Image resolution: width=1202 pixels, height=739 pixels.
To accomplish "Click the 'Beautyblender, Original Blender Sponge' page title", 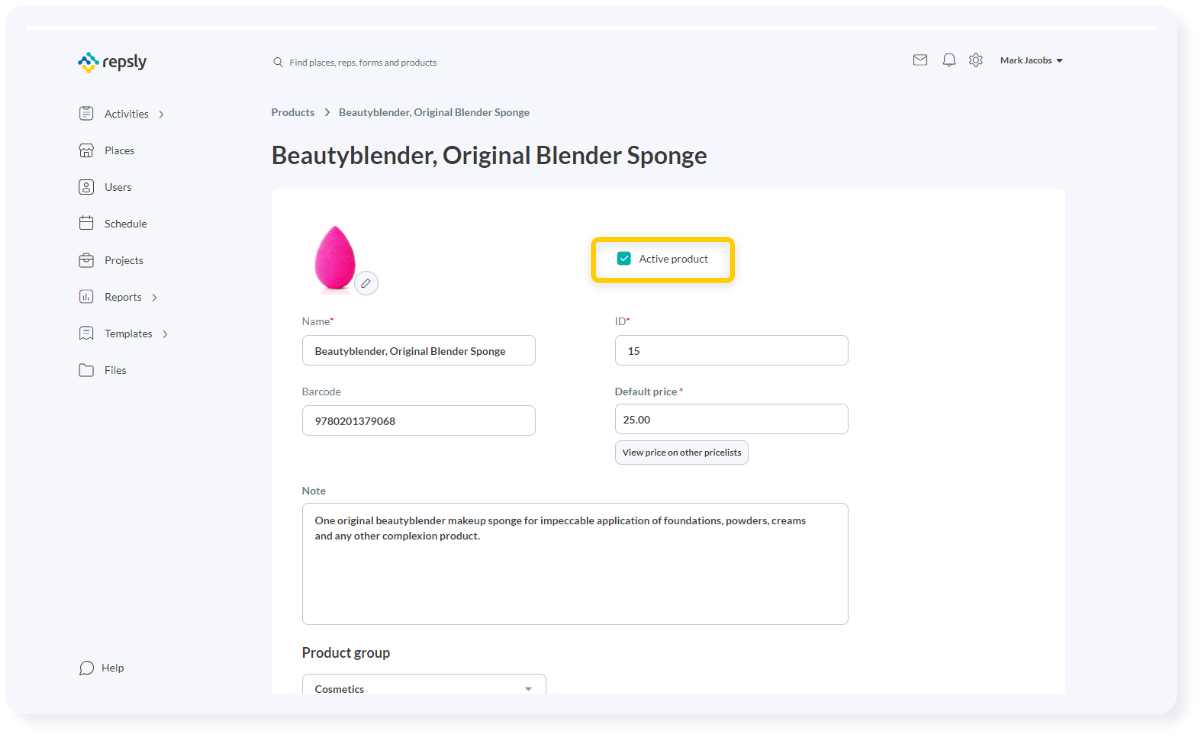I will coord(489,156).
